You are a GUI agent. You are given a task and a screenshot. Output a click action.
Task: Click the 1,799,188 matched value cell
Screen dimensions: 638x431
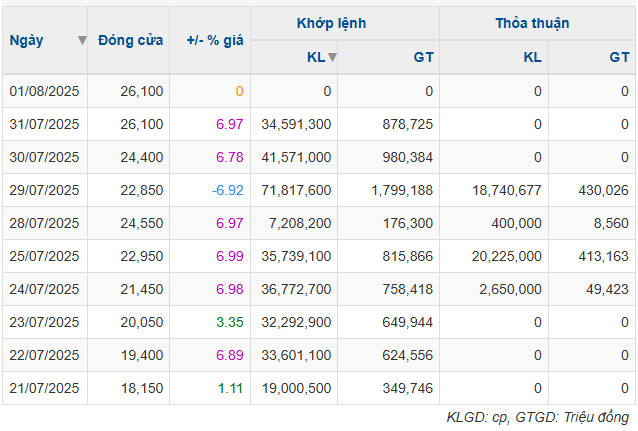click(402, 190)
